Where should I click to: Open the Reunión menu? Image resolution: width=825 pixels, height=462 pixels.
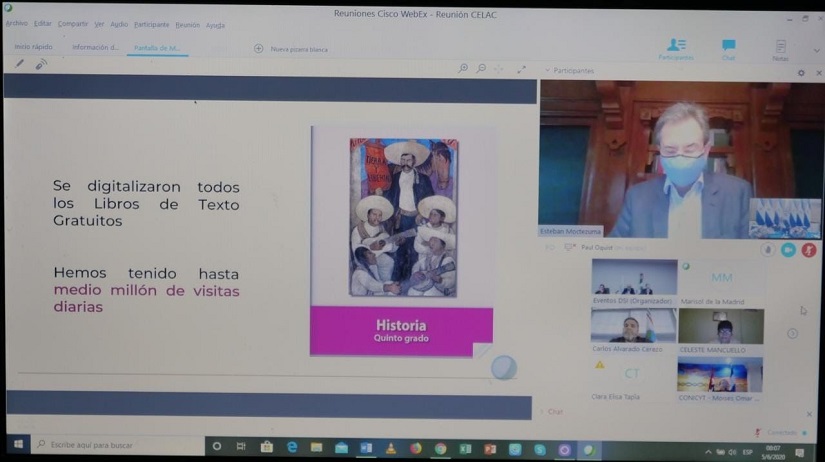187,25
